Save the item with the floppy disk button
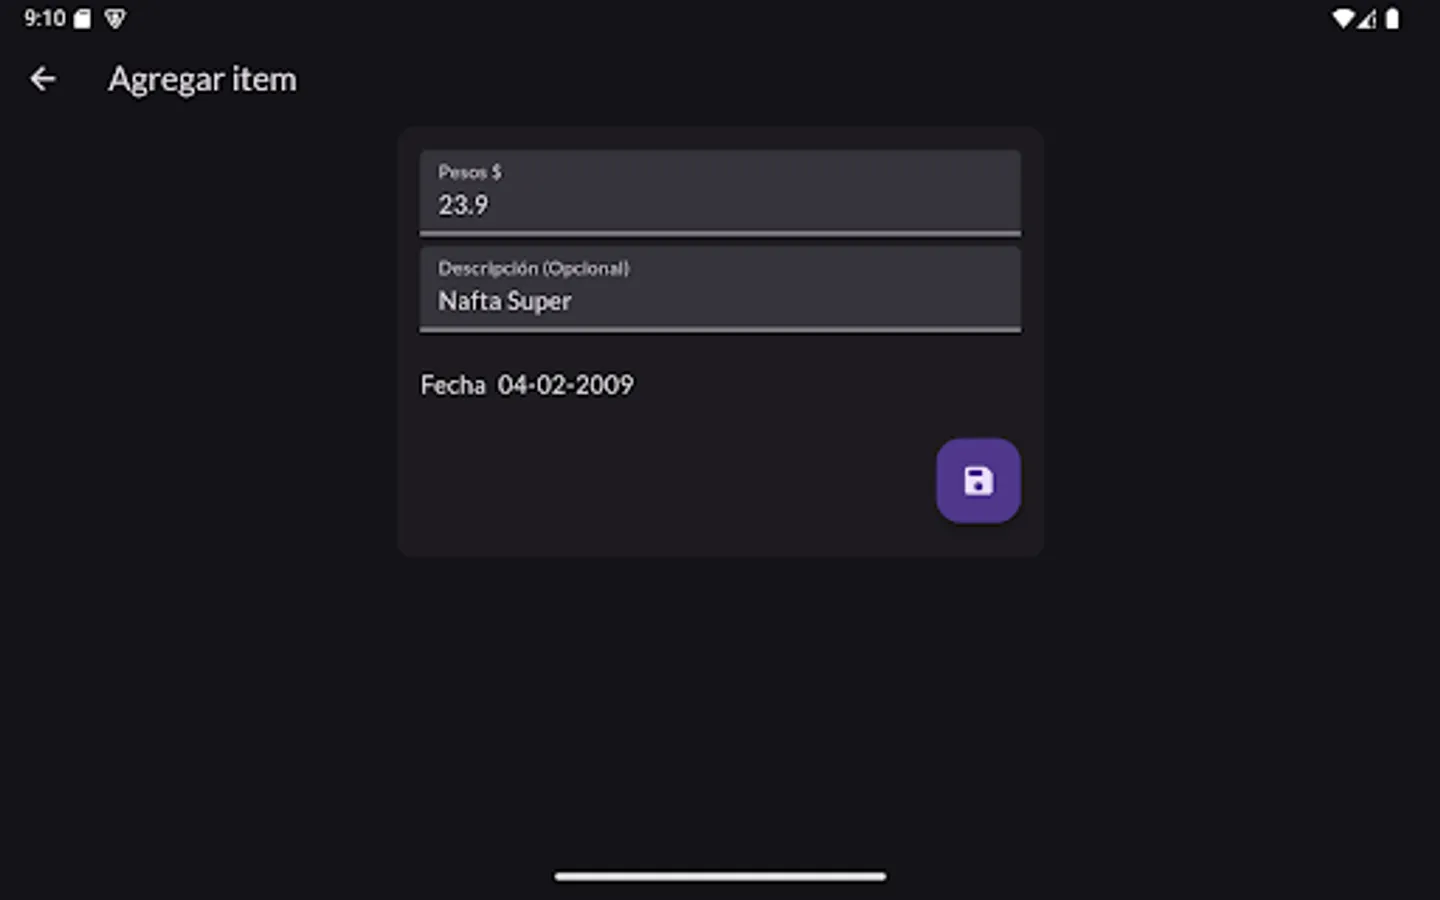Viewport: 1440px width, 900px height. (977, 480)
